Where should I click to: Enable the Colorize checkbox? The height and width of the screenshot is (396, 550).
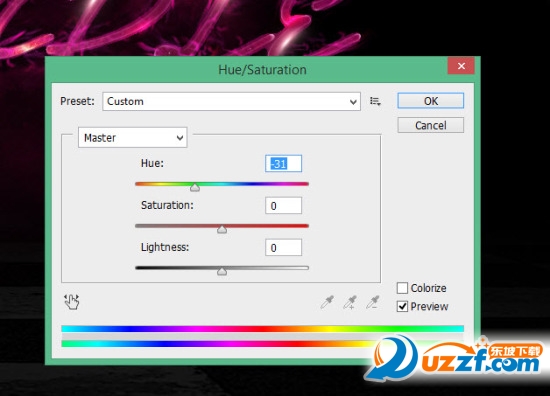point(402,288)
